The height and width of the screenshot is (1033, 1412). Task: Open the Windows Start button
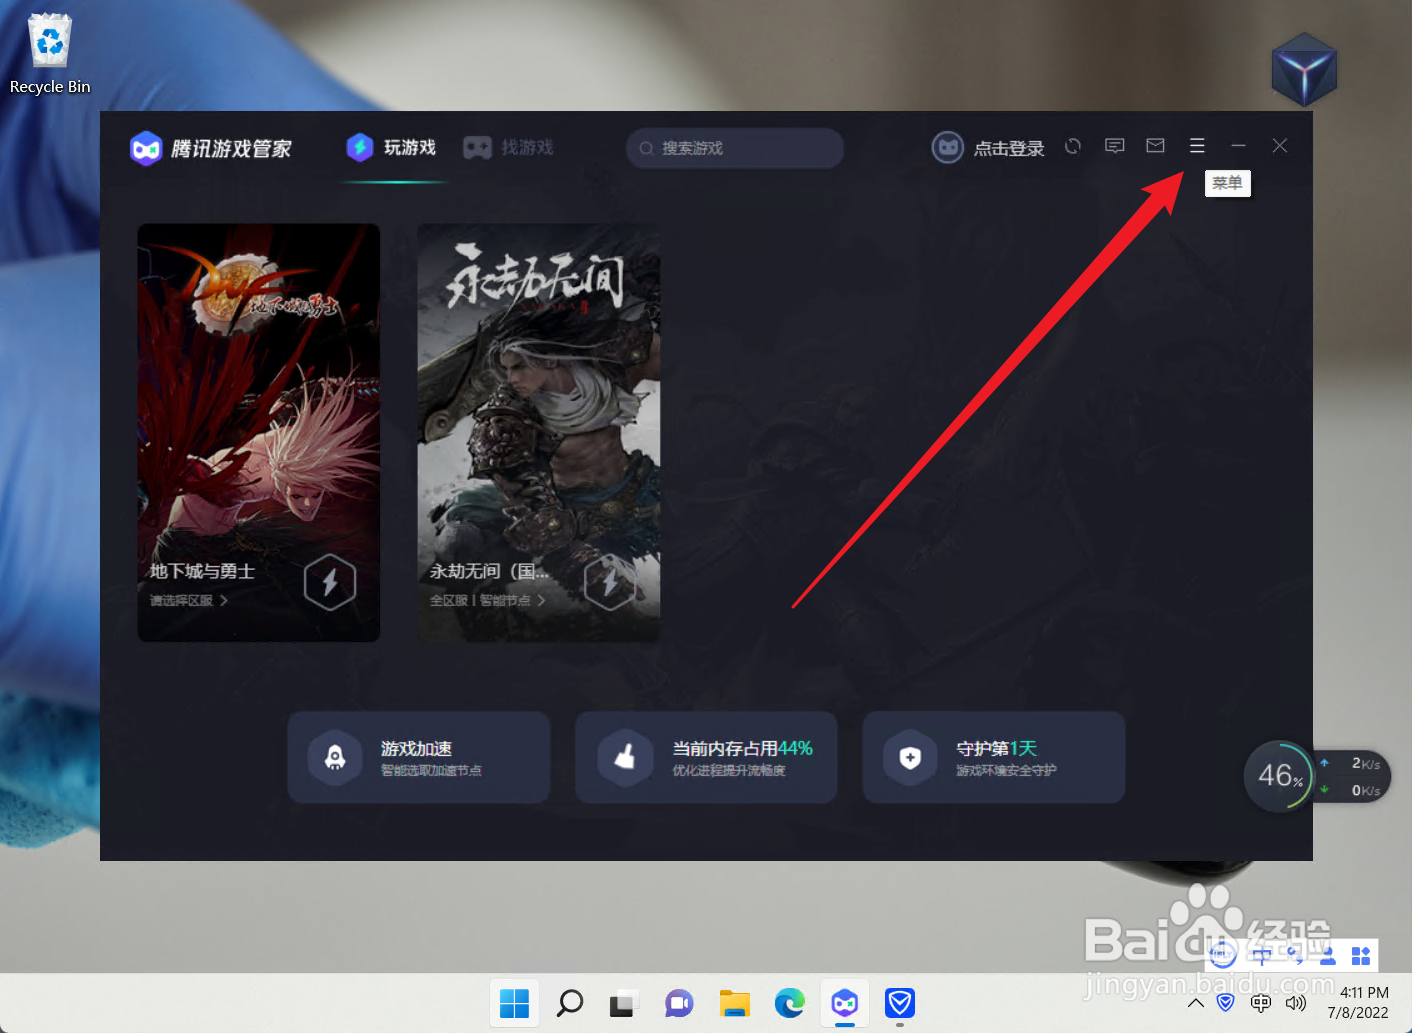pyautogui.click(x=514, y=1002)
